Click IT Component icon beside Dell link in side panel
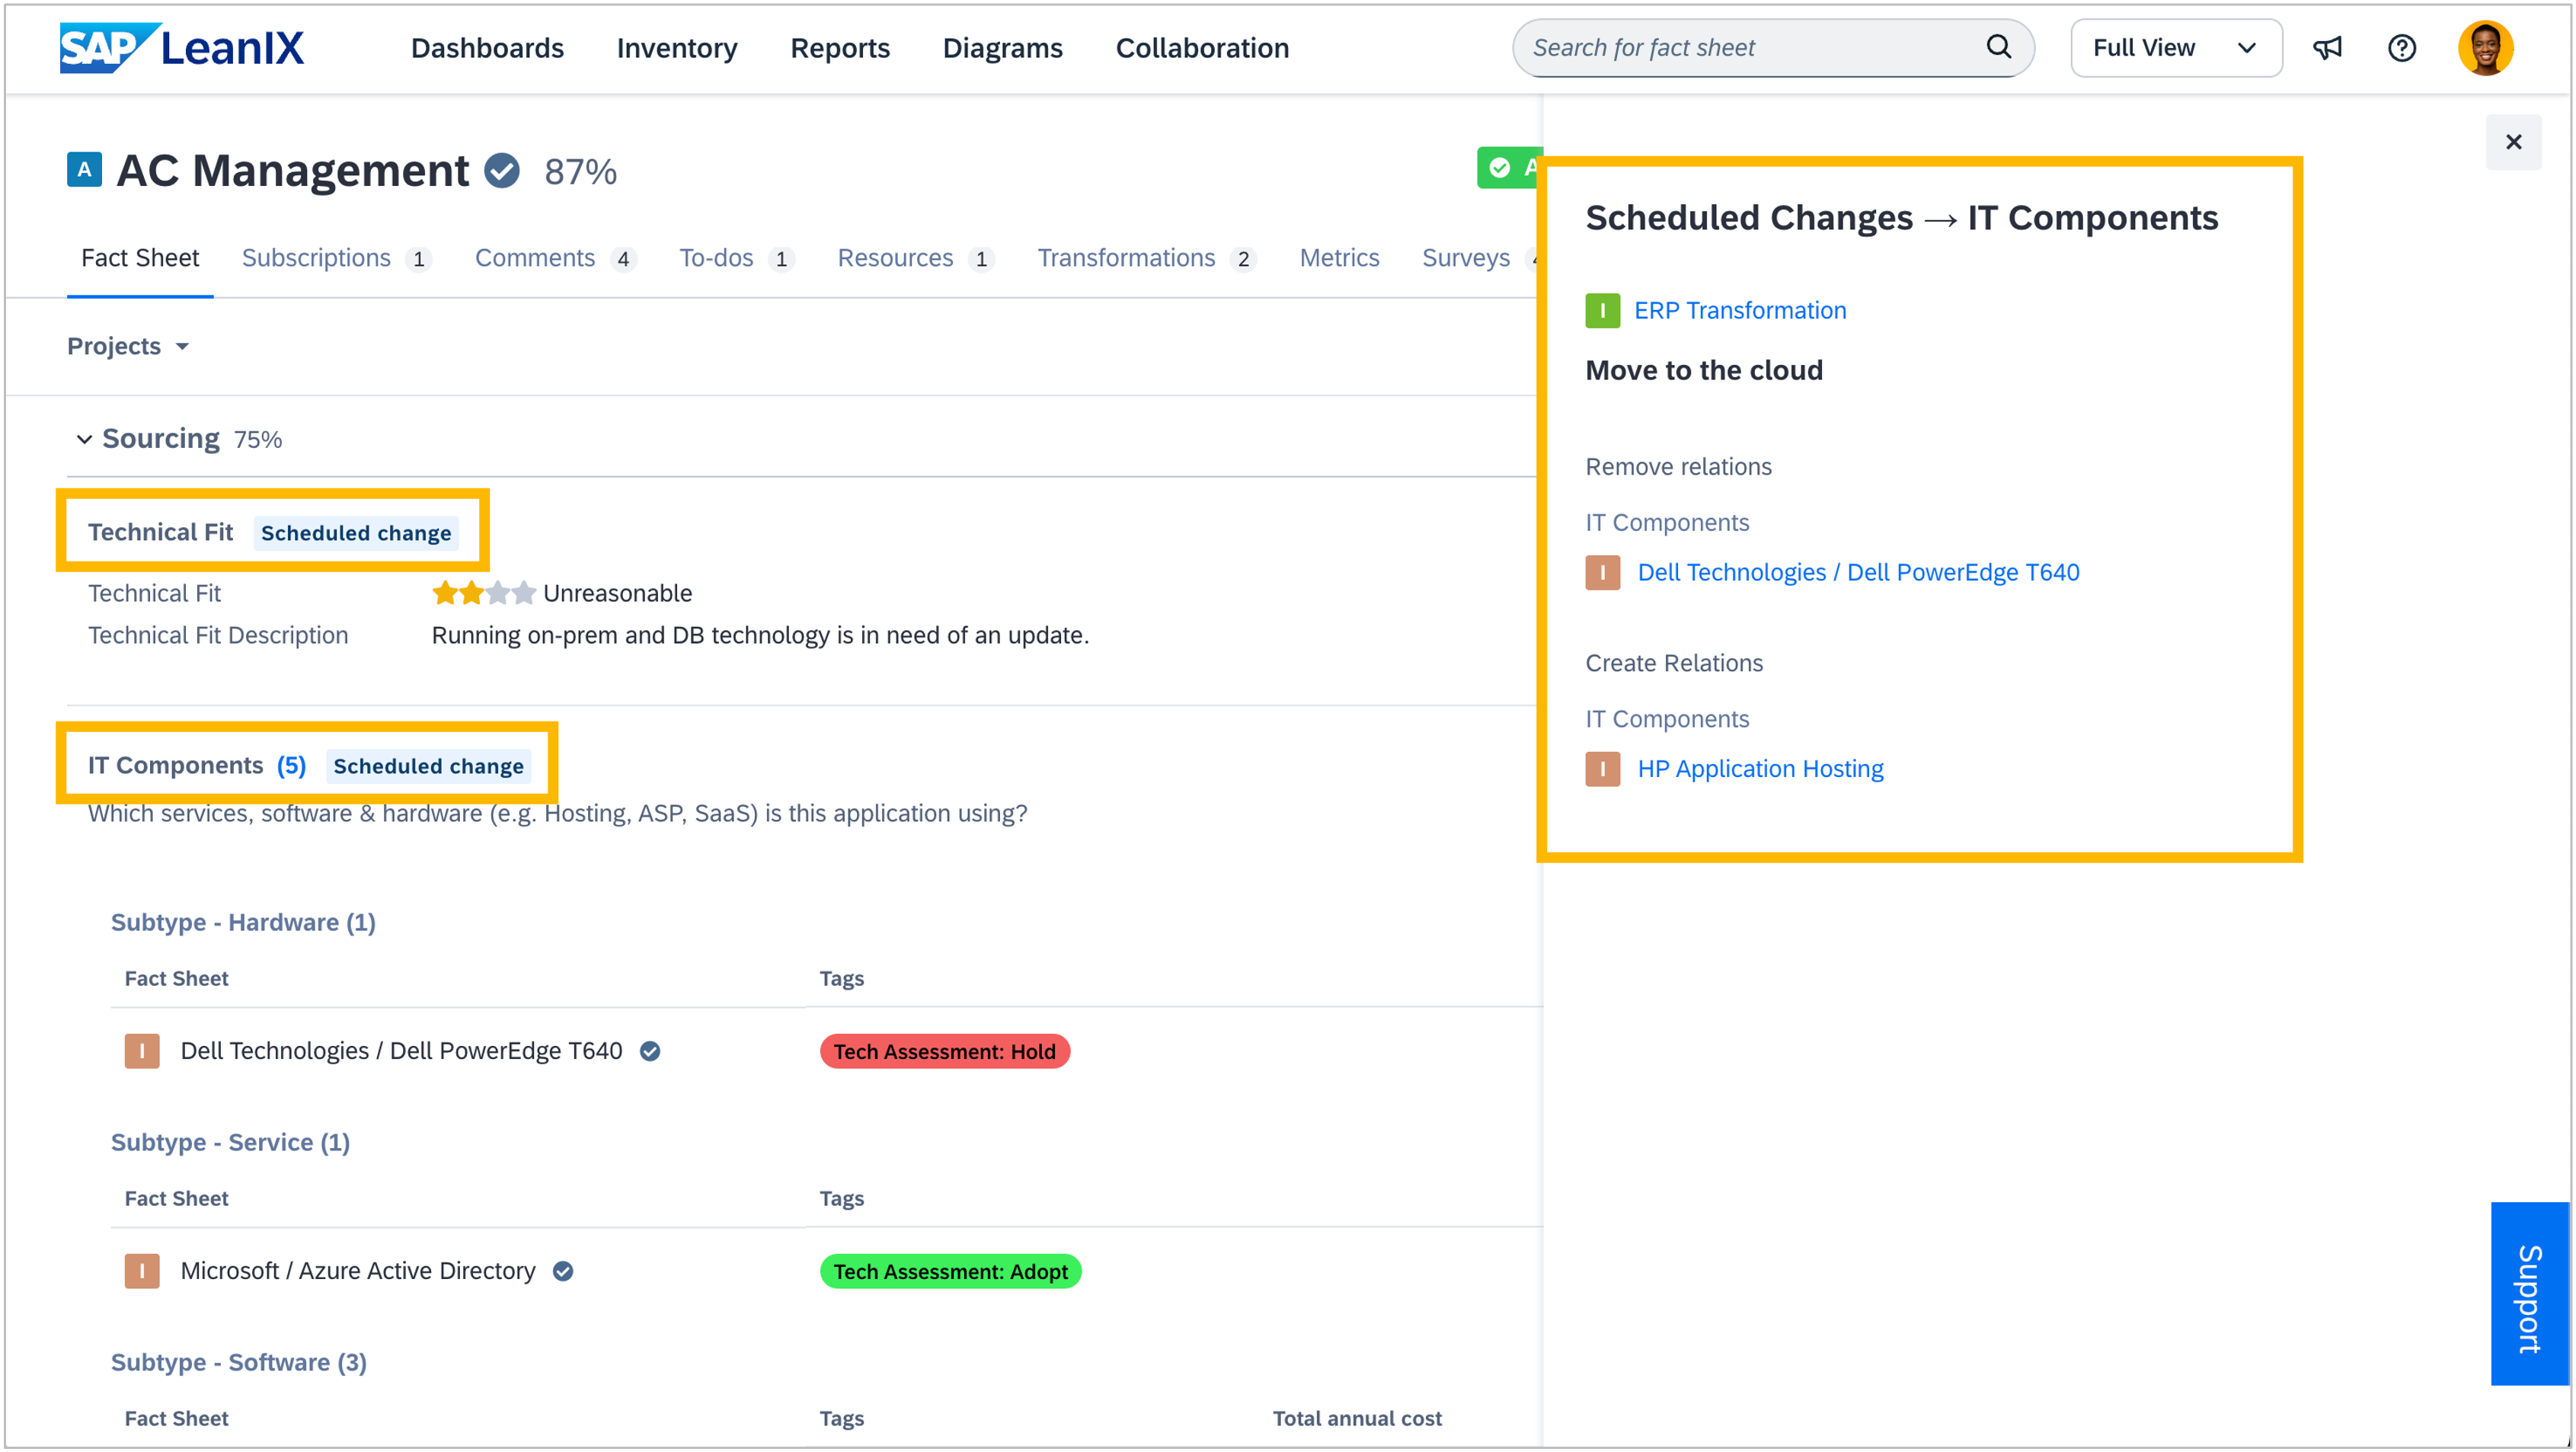The width and height of the screenshot is (2576, 1452). tap(1602, 573)
